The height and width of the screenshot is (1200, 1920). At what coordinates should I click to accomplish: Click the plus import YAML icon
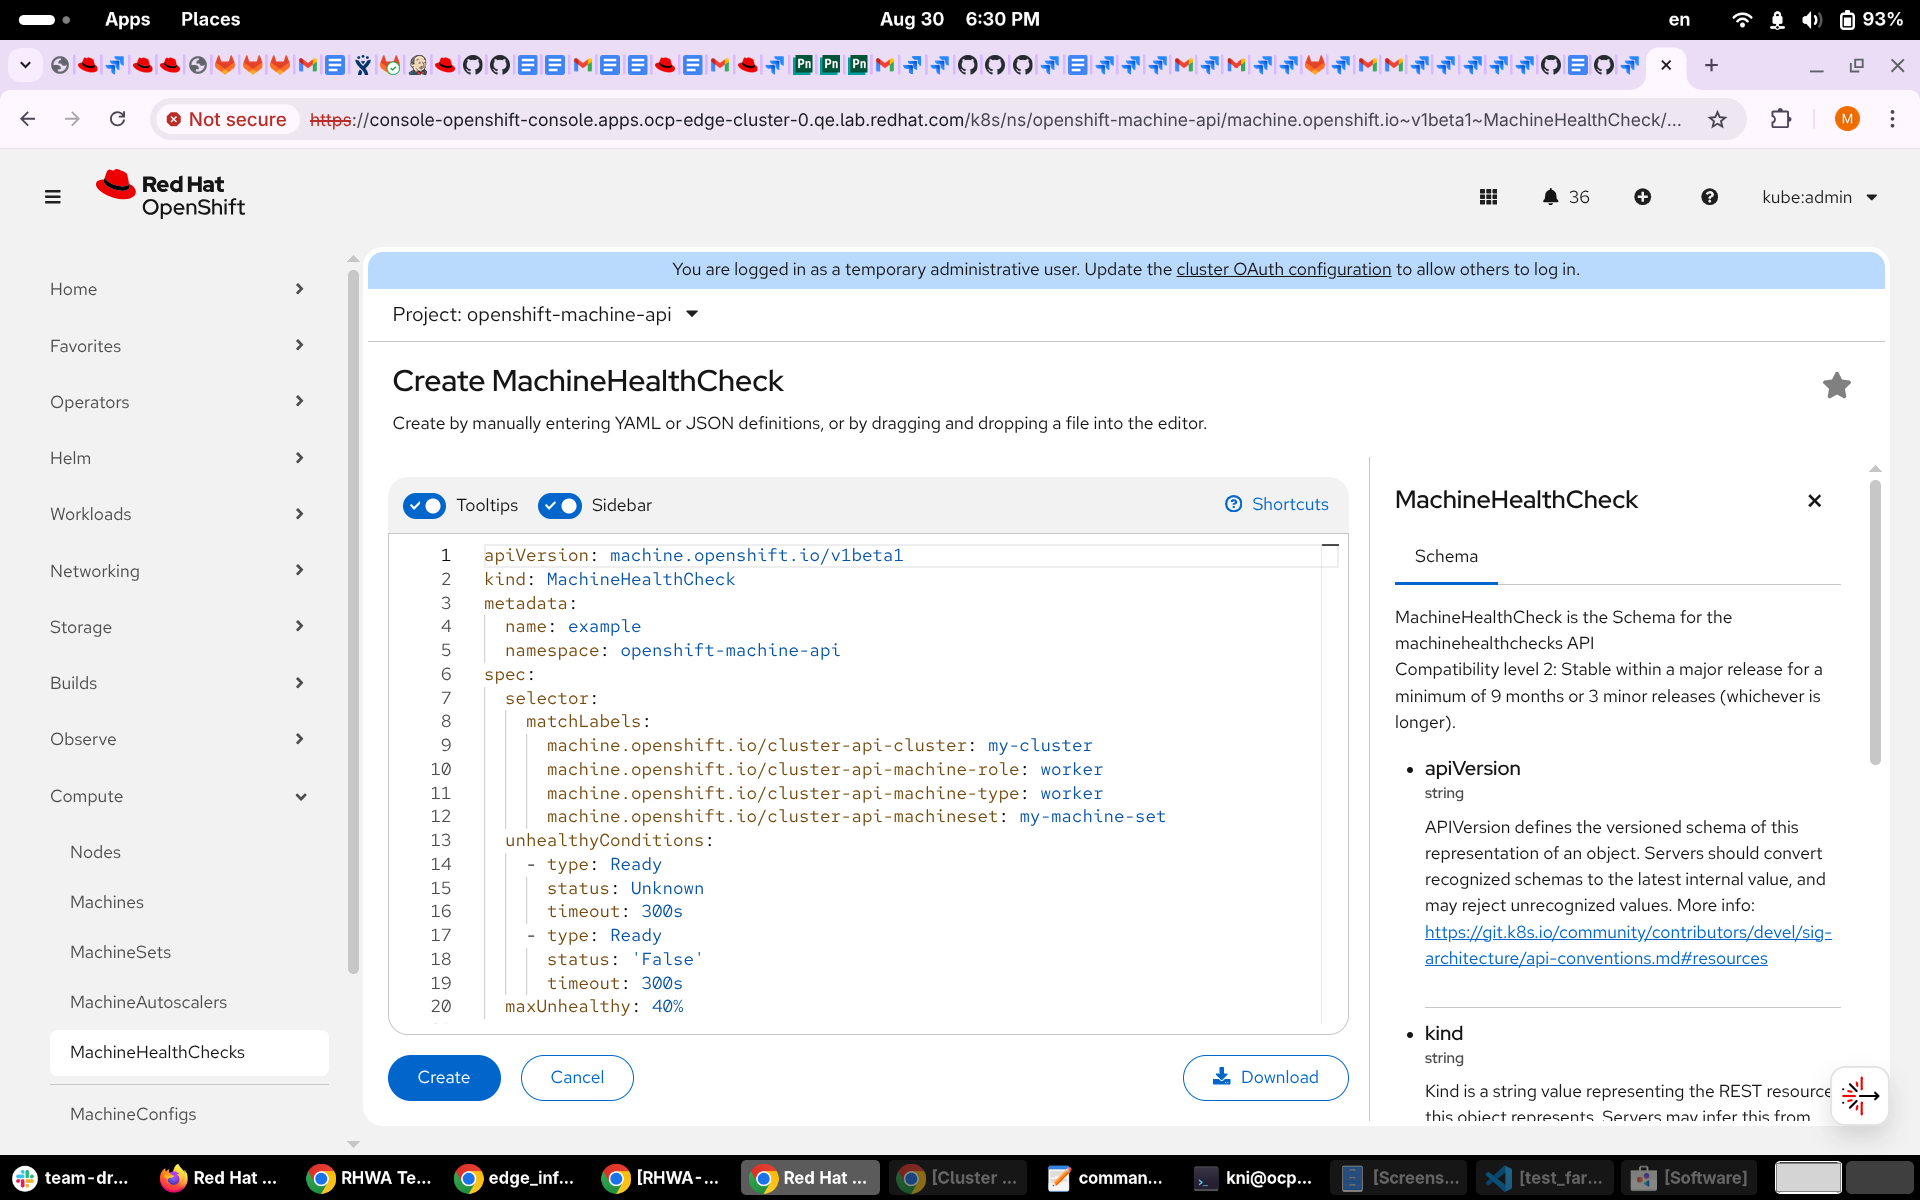click(1642, 197)
